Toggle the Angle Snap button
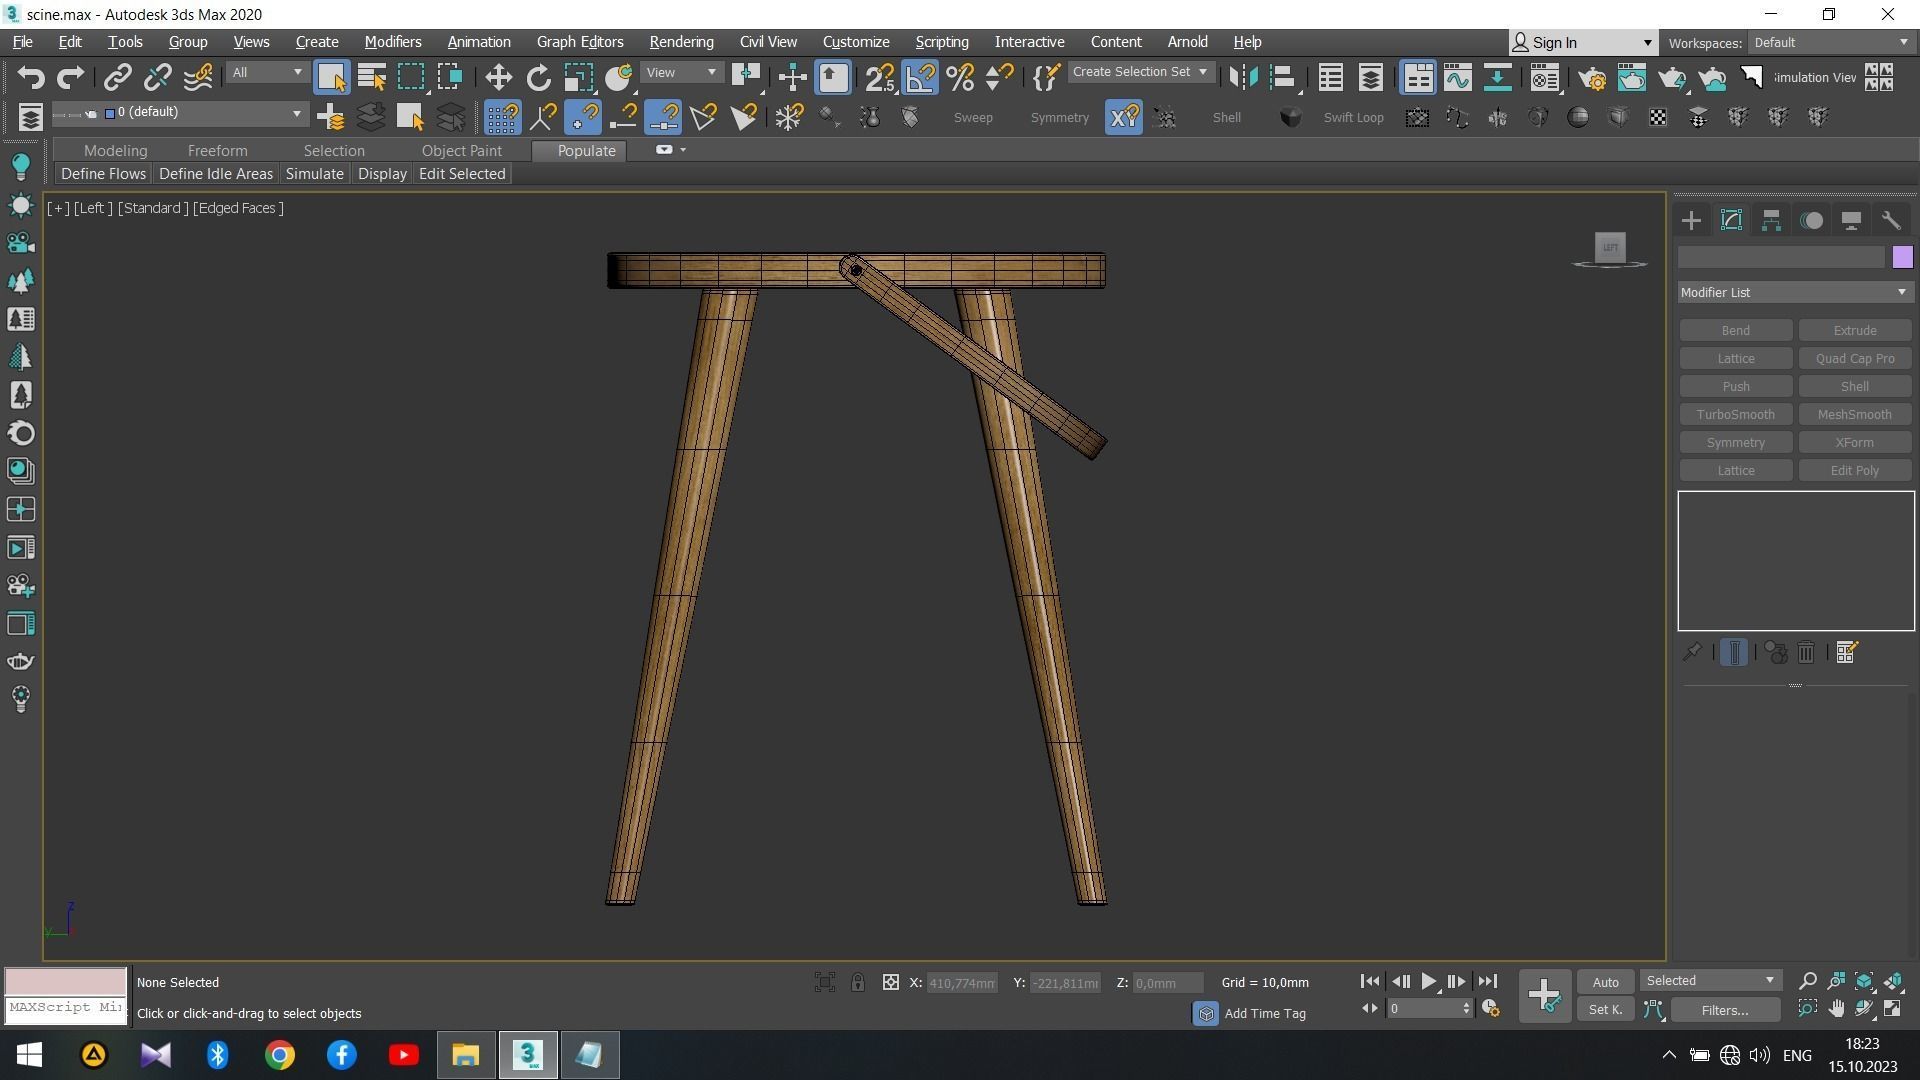This screenshot has height=1080, width=1920. 920,77
